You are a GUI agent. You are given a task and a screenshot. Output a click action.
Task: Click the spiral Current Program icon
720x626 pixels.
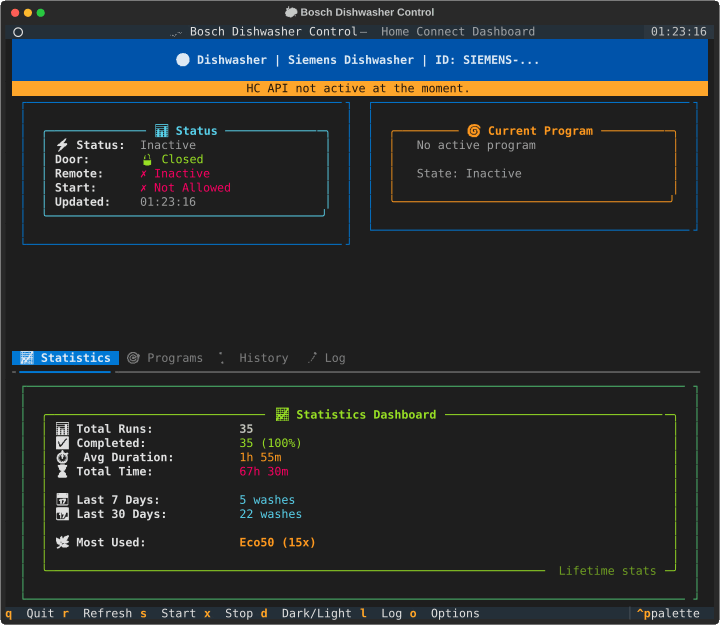474,131
